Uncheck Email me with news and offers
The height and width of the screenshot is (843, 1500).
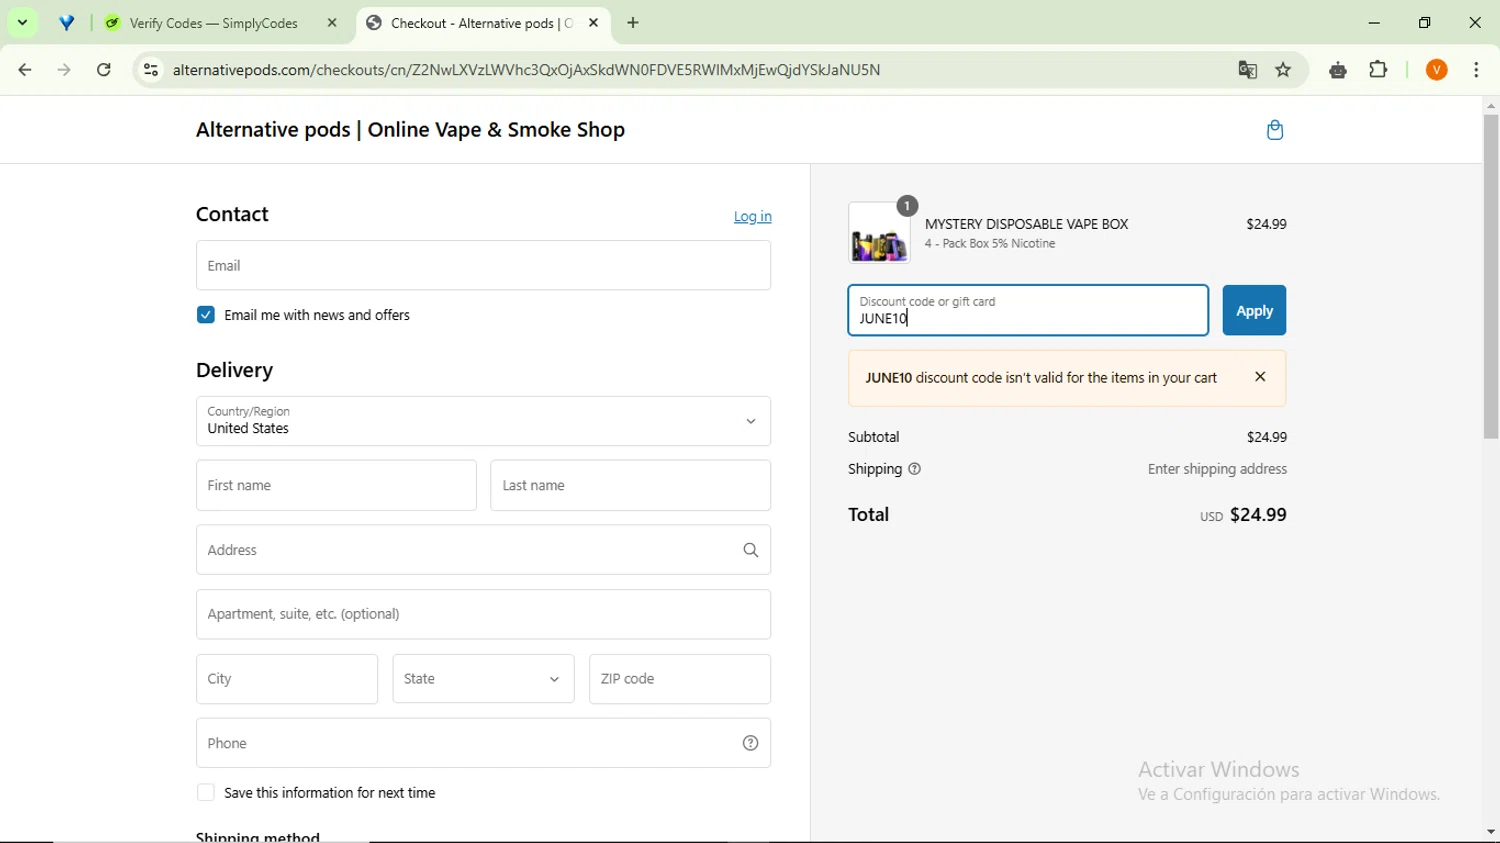(206, 315)
